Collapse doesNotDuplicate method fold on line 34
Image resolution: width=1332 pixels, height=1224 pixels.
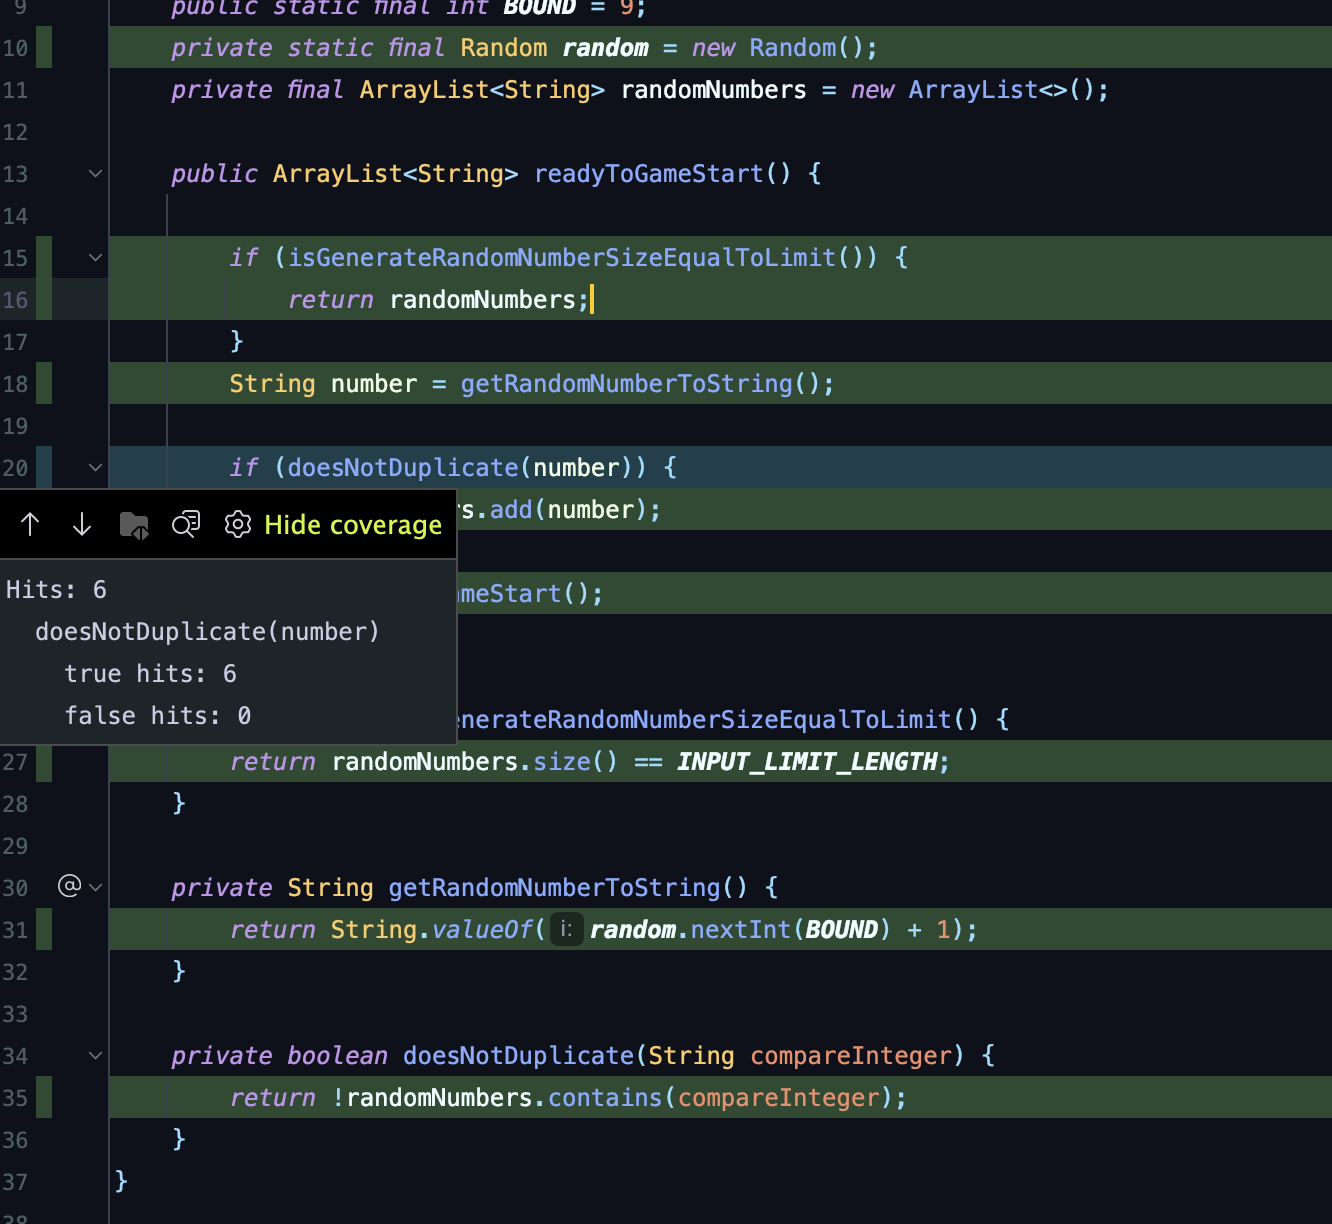(95, 1055)
